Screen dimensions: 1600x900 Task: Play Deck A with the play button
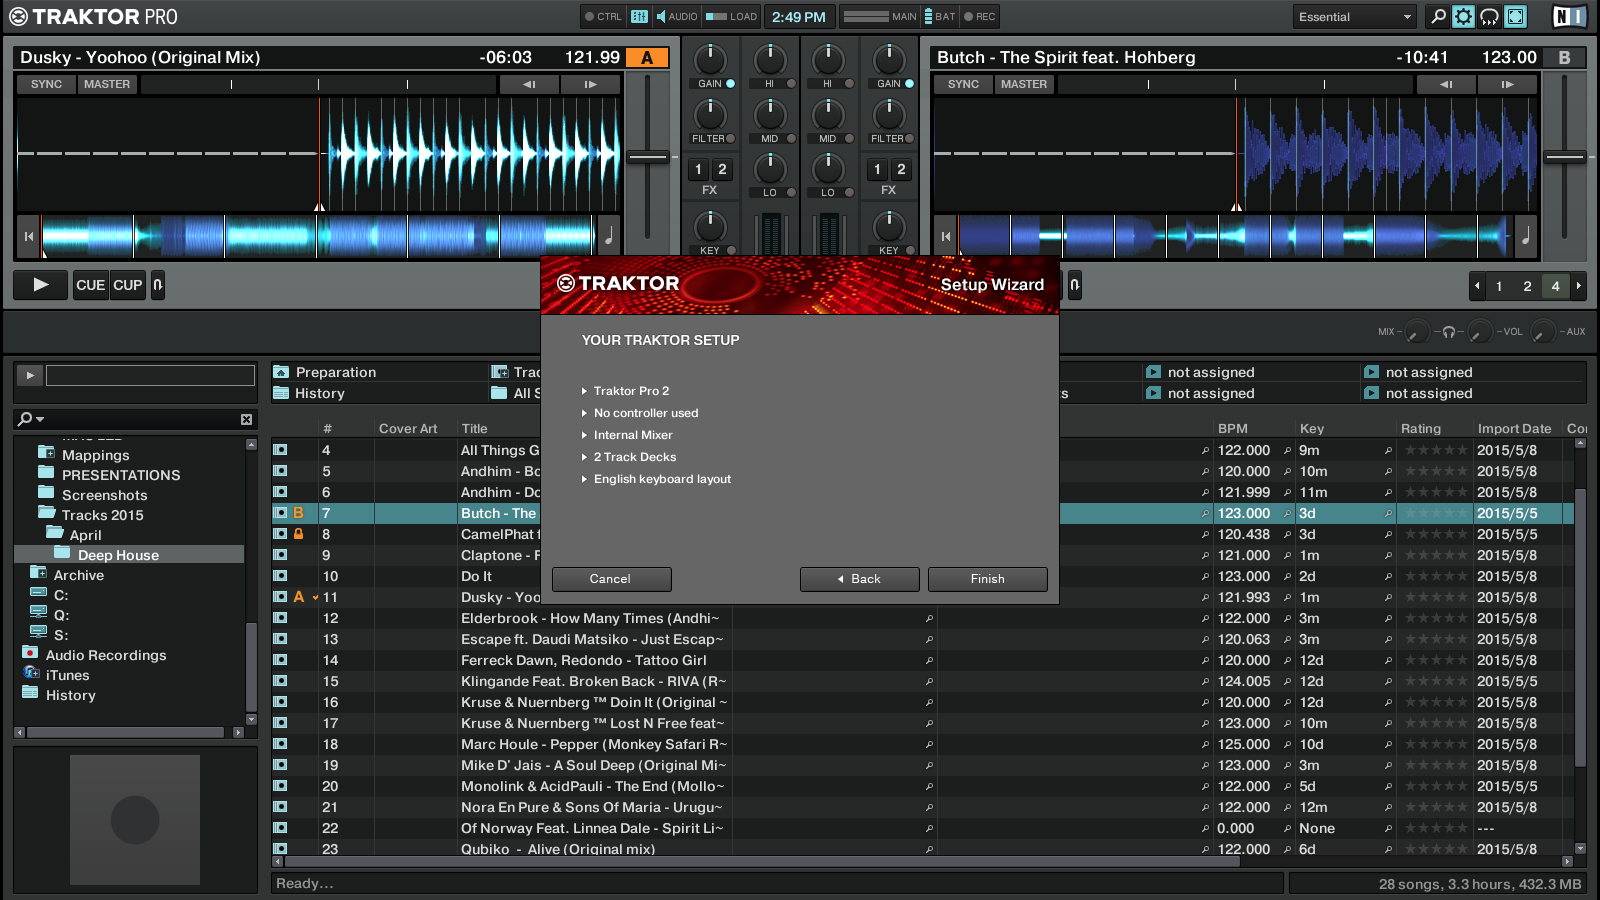click(41, 285)
